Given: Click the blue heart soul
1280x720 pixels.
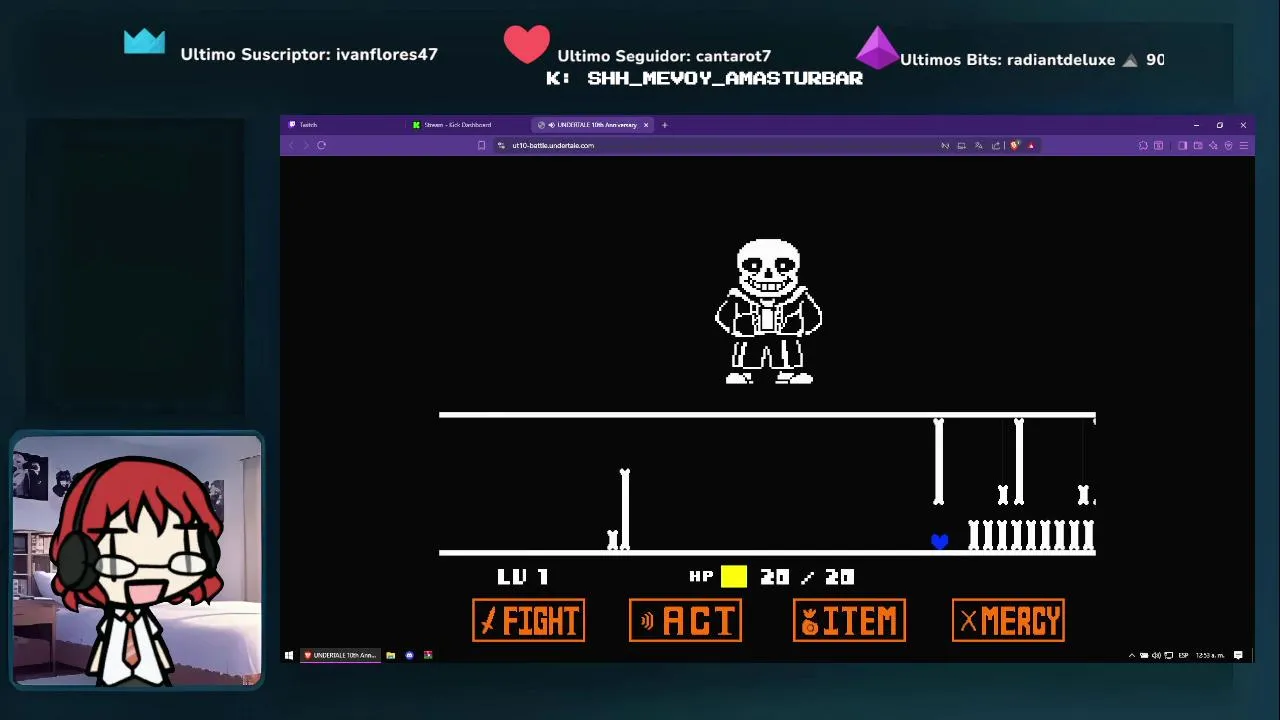Looking at the screenshot, I should point(939,541).
